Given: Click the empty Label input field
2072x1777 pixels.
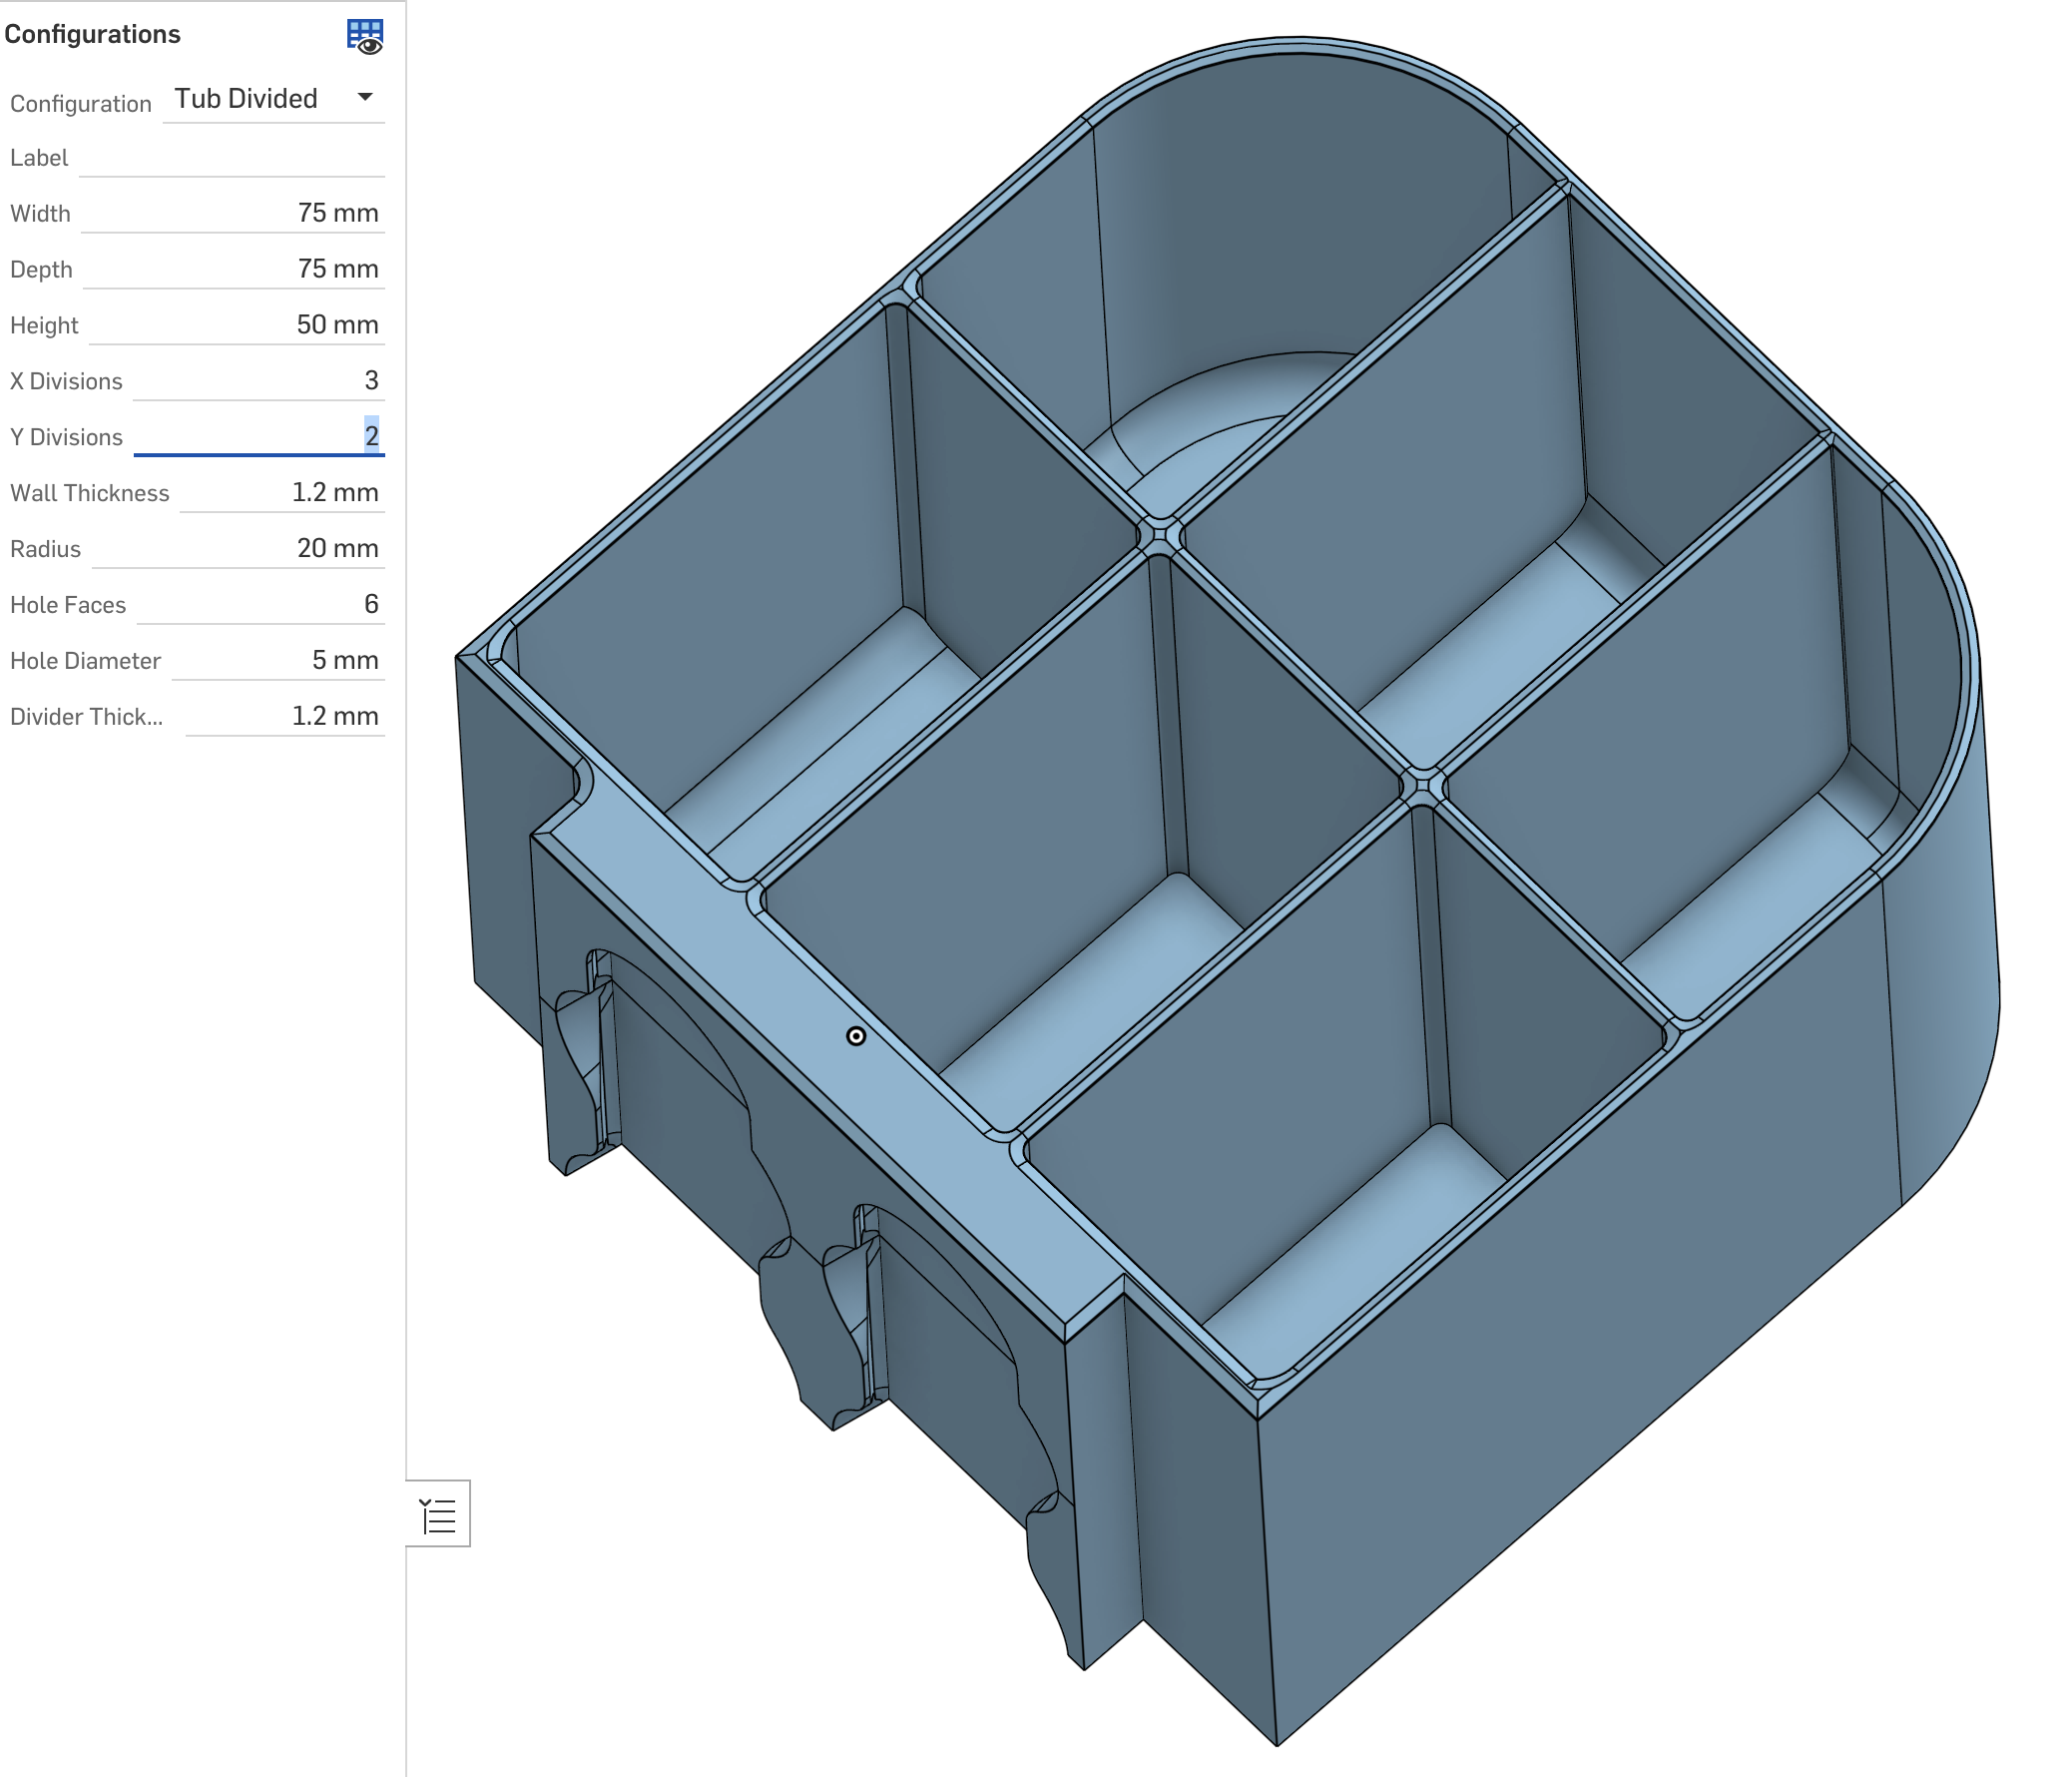Looking at the screenshot, I should (x=232, y=157).
